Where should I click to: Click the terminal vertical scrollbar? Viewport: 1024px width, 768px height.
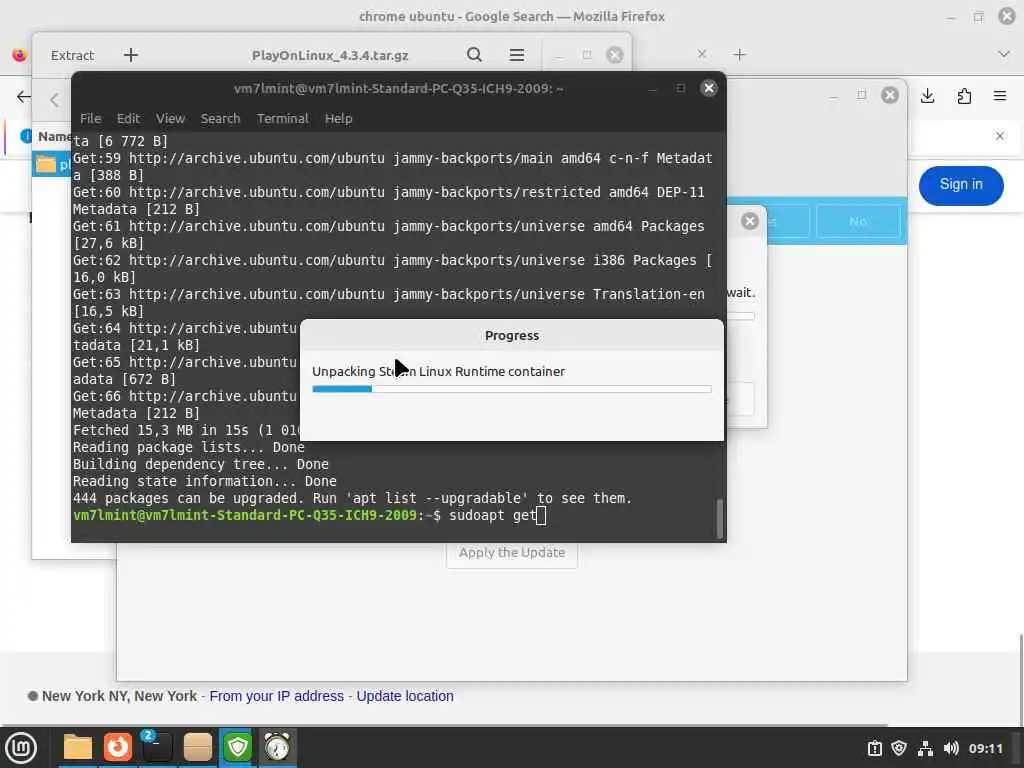pyautogui.click(x=720, y=519)
